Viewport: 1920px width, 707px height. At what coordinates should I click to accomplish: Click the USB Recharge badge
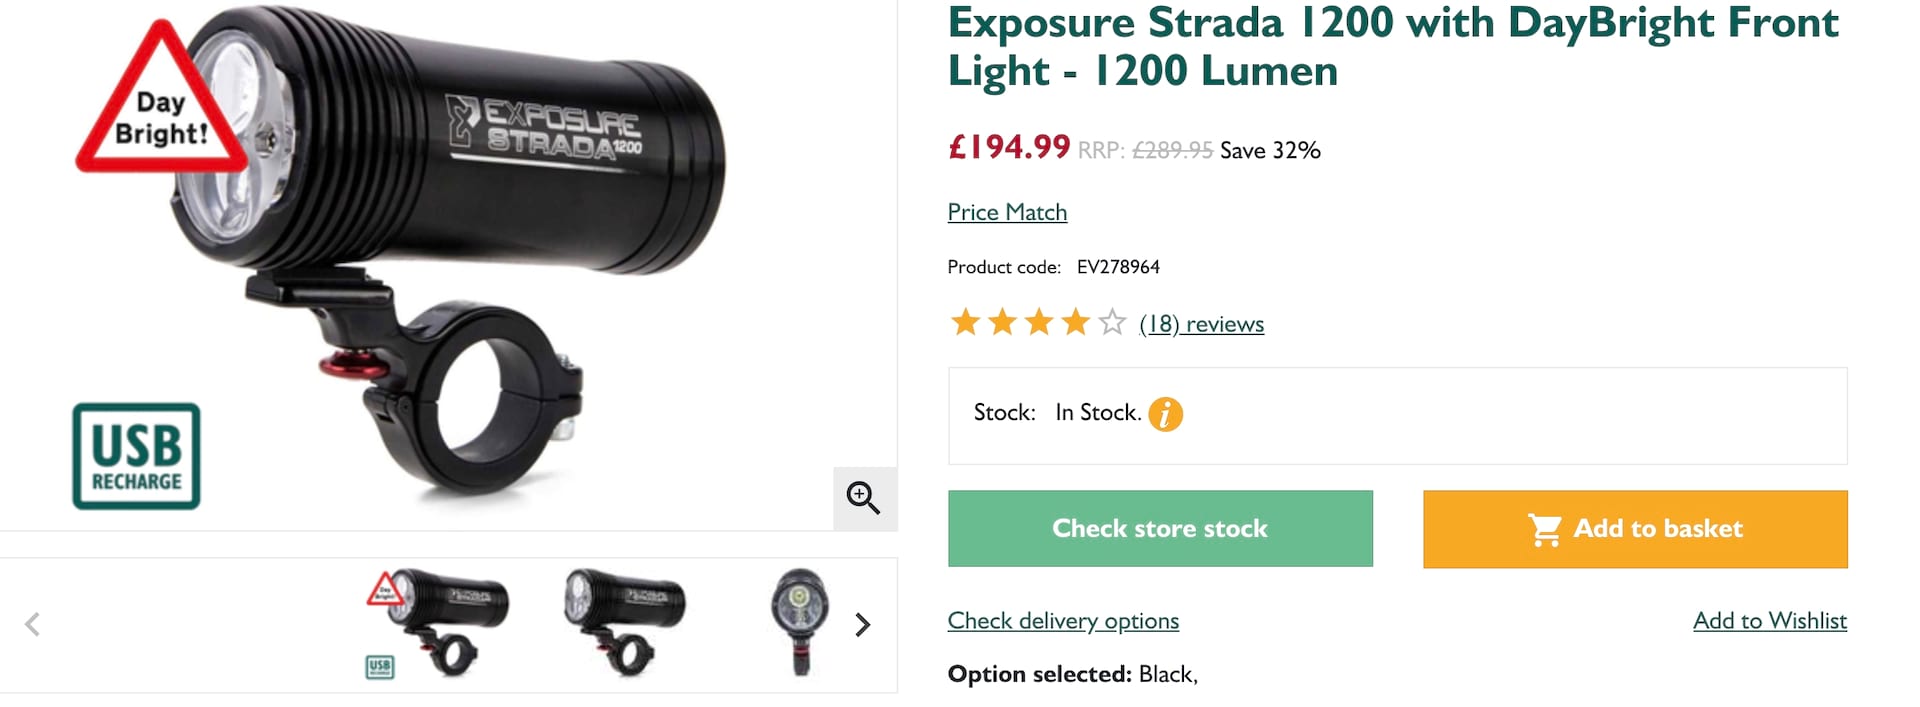(137, 457)
